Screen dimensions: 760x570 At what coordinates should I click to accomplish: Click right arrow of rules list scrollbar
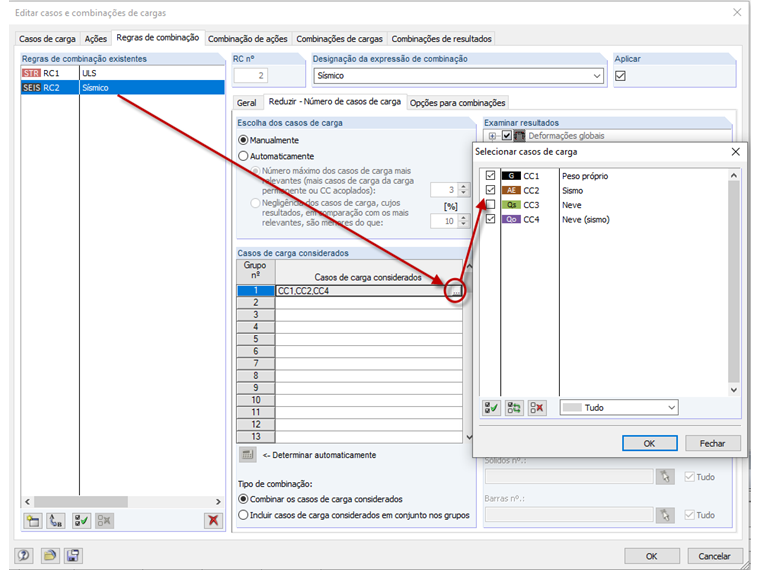point(218,502)
